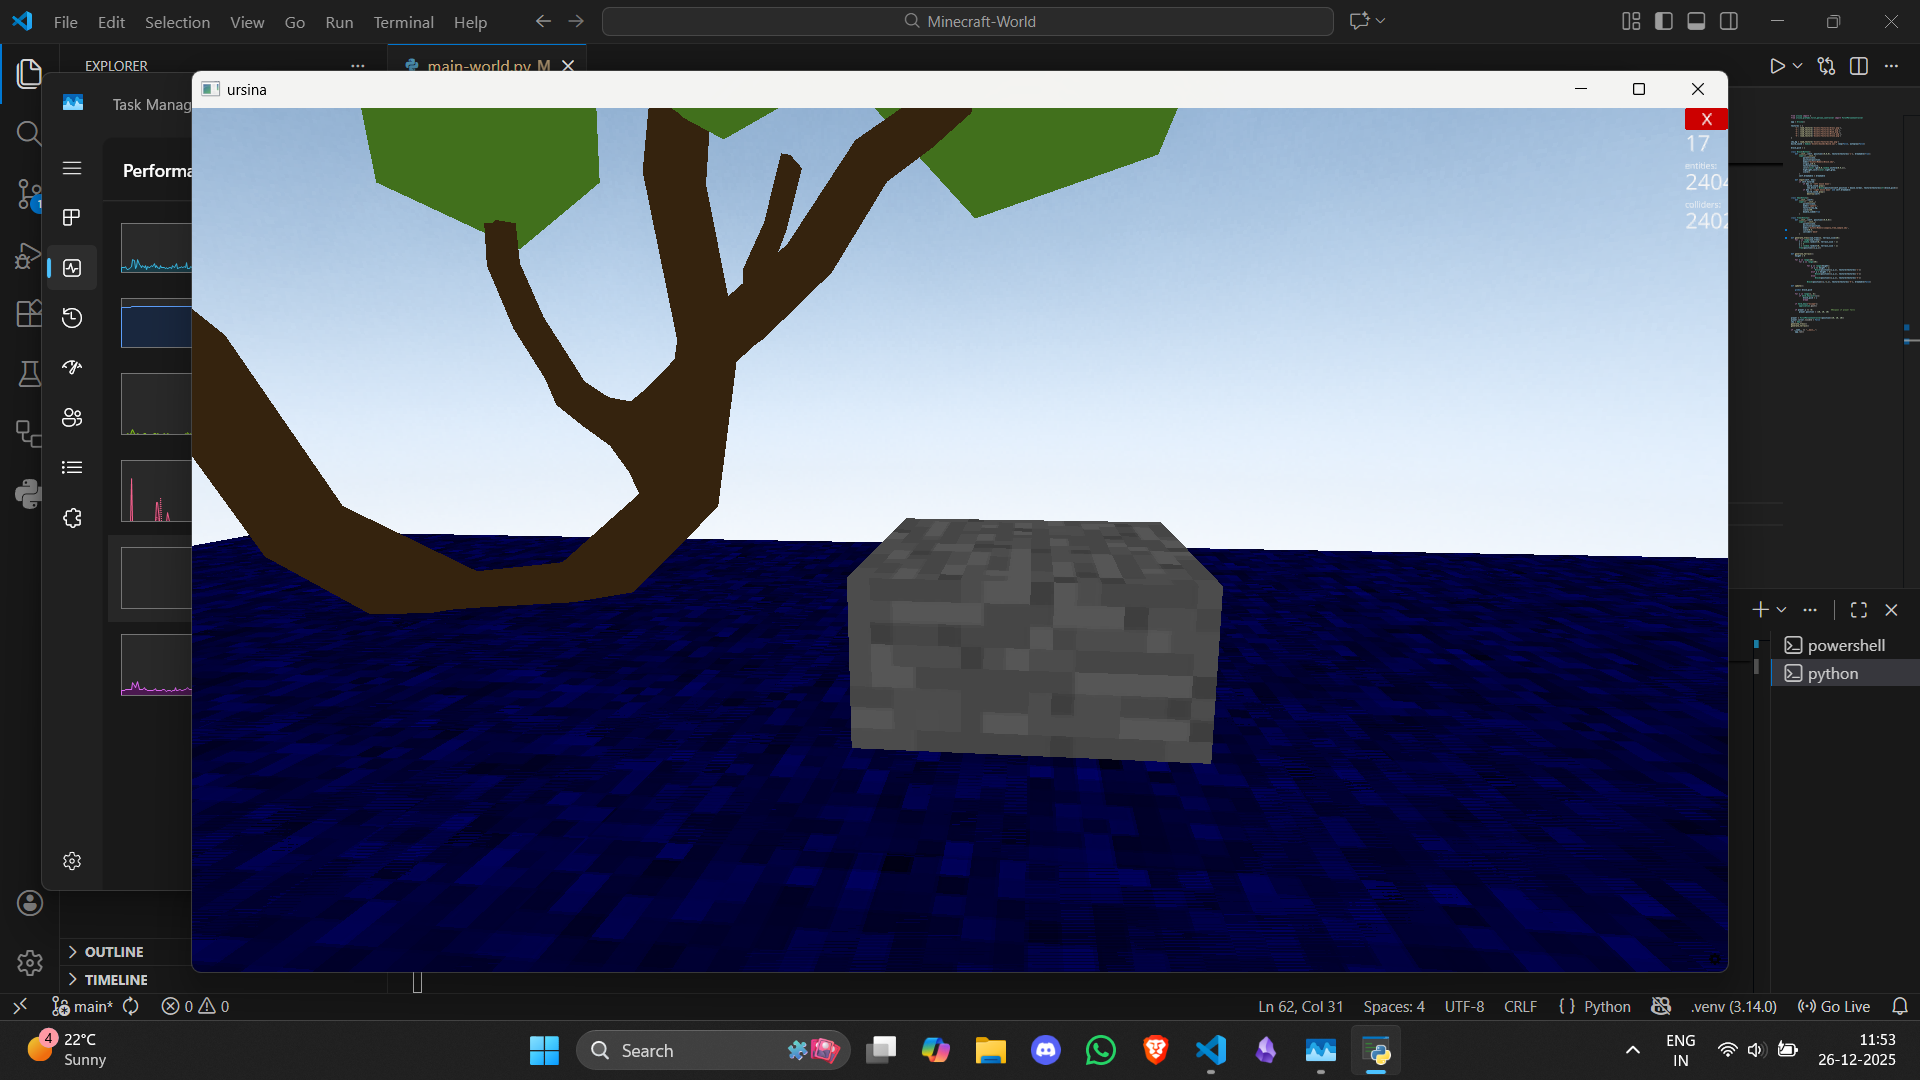Viewport: 1920px width, 1080px height.
Task: Open Extensions view in VS Code
Action: (29, 313)
